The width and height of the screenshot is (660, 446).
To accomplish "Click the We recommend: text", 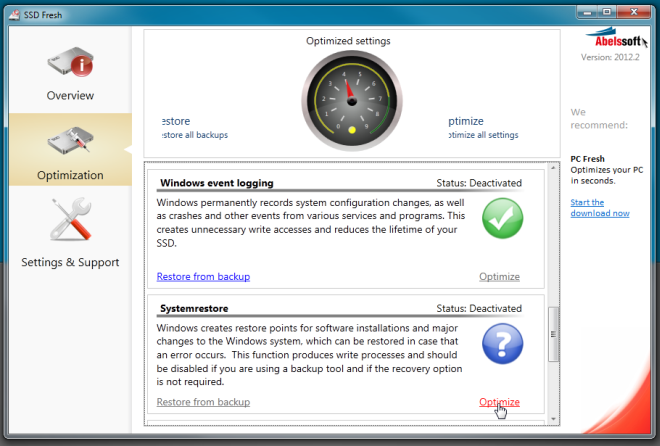I will (x=599, y=119).
